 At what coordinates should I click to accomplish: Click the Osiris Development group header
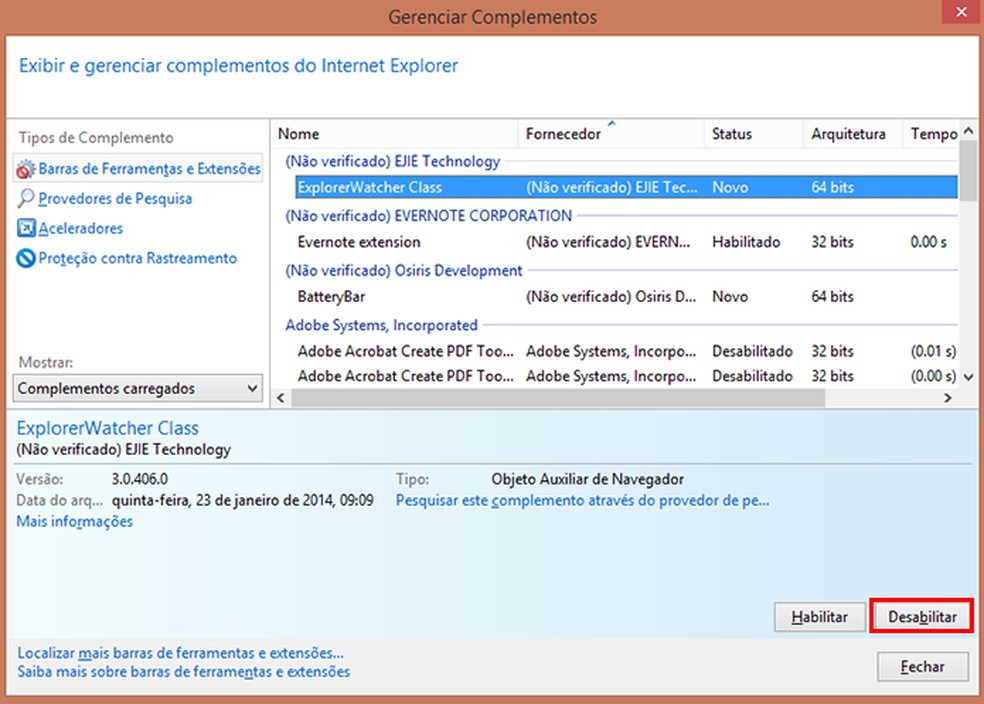coord(404,270)
